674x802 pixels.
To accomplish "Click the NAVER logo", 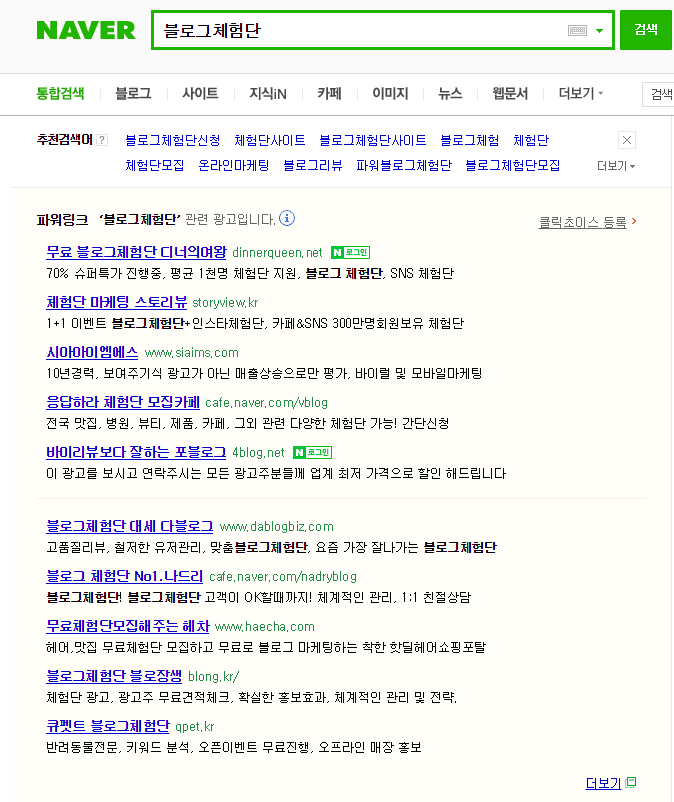I will point(86,30).
